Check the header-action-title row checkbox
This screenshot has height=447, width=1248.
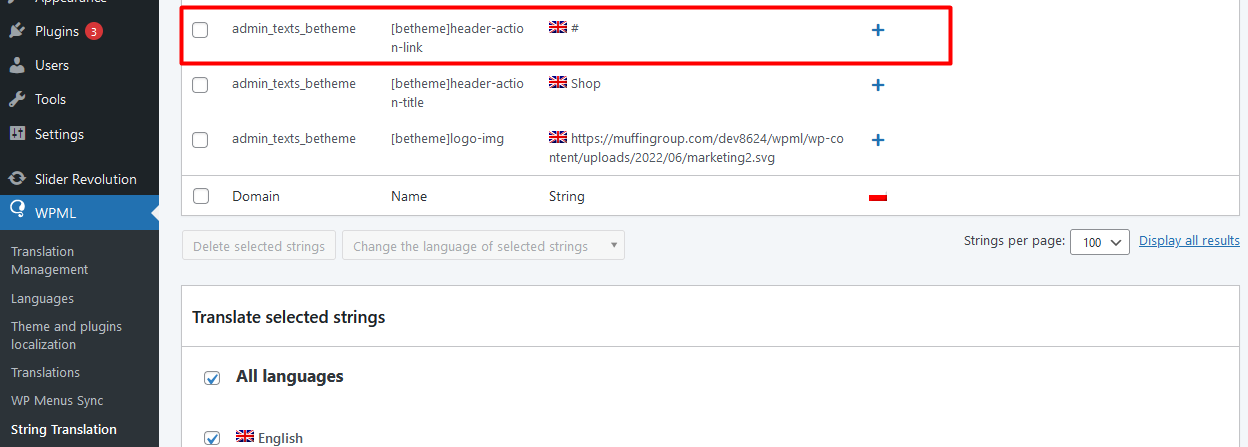coord(200,85)
